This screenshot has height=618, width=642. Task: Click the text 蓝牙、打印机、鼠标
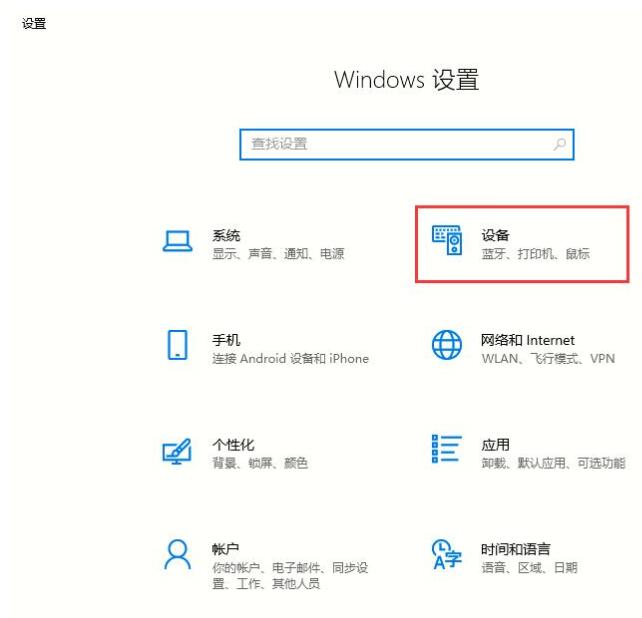coord(536,254)
